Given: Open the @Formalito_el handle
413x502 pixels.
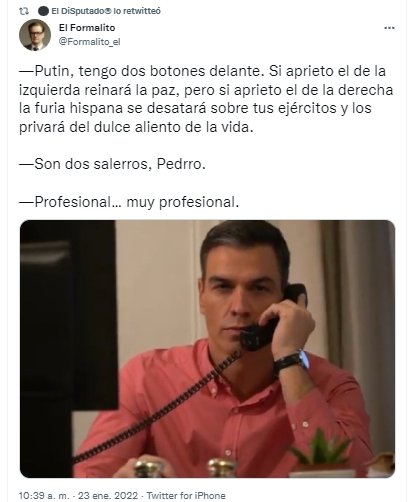Looking at the screenshot, I should point(89,42).
